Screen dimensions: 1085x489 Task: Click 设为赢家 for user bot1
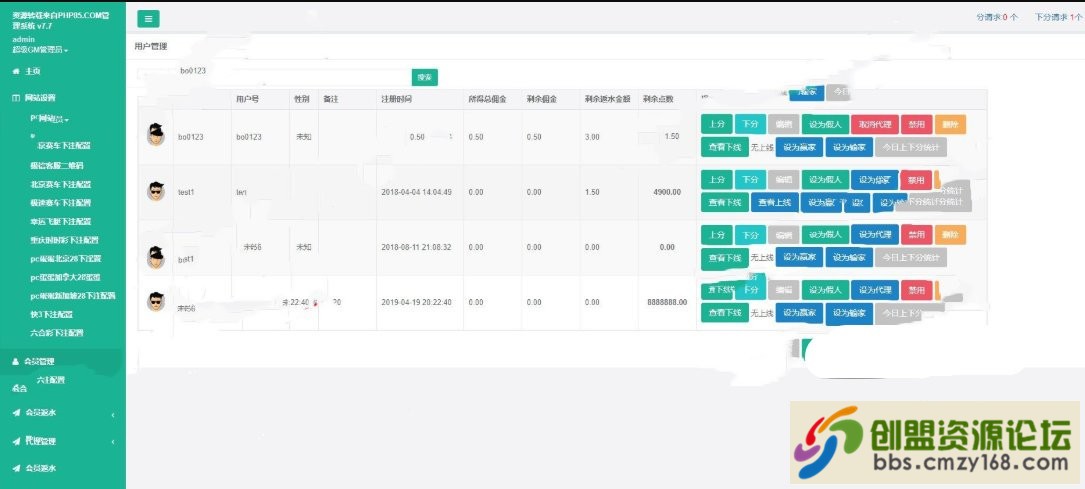(x=799, y=257)
